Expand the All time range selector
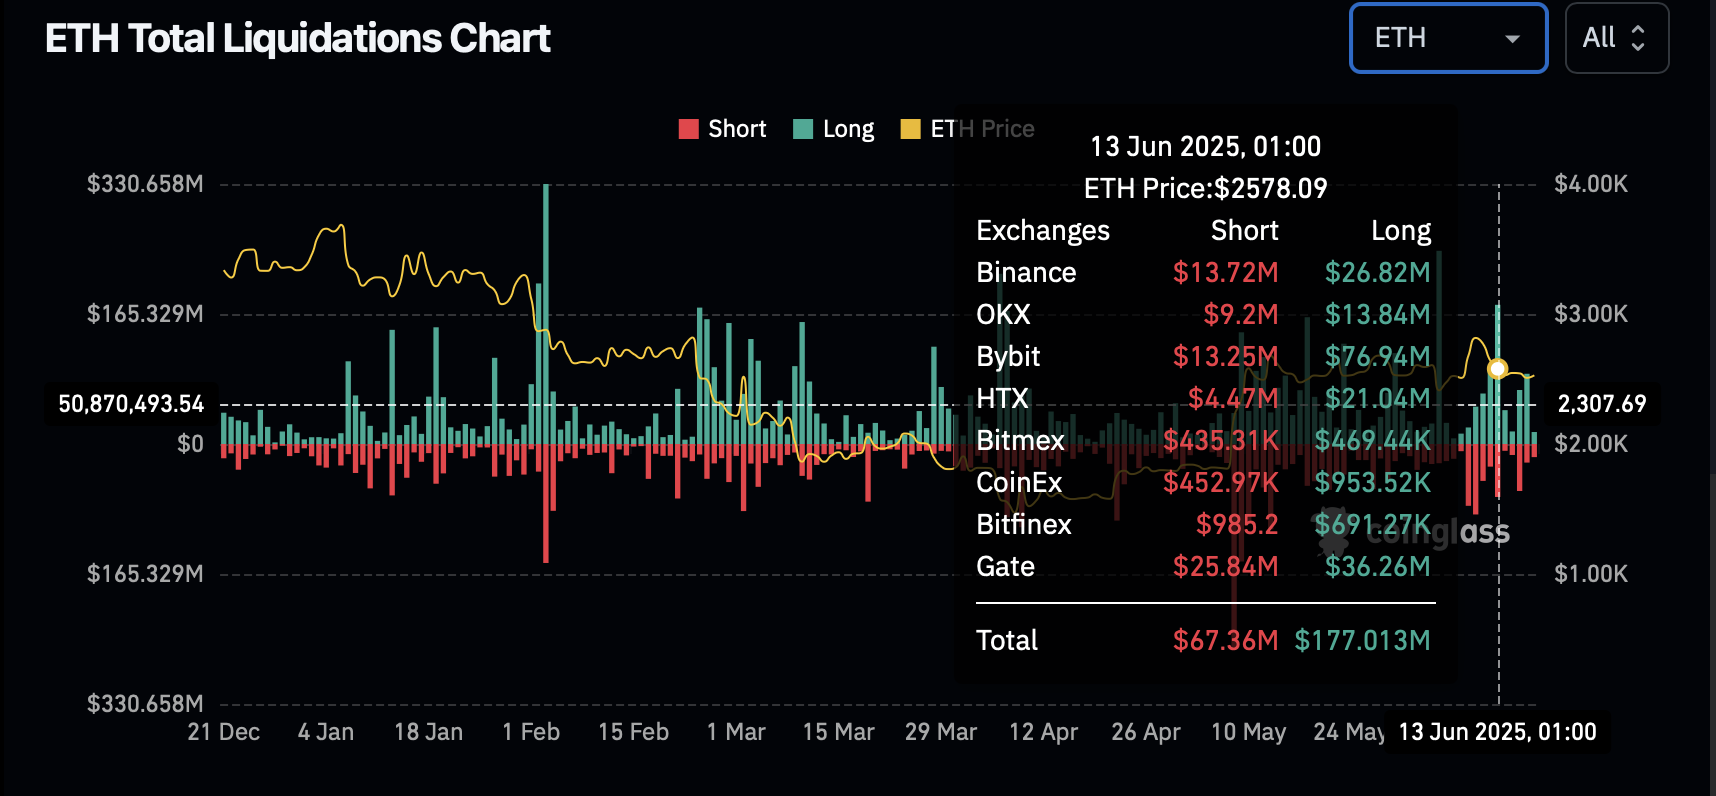This screenshot has height=796, width=1716. (x=1616, y=38)
